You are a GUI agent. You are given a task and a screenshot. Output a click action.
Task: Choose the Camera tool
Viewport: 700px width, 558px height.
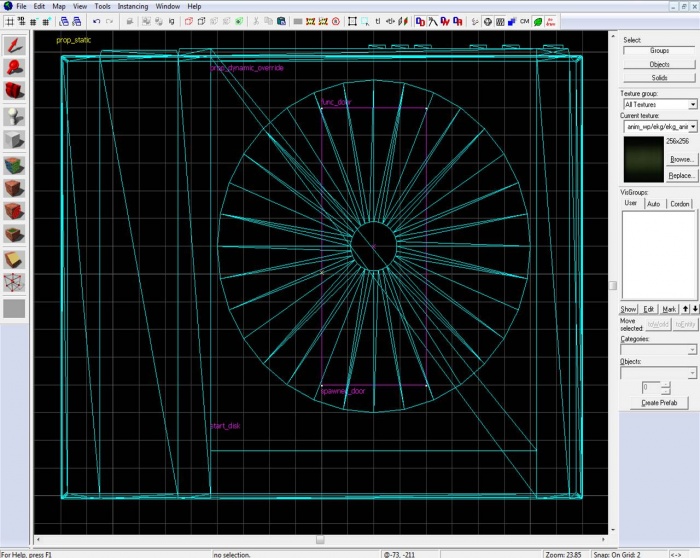(x=14, y=92)
